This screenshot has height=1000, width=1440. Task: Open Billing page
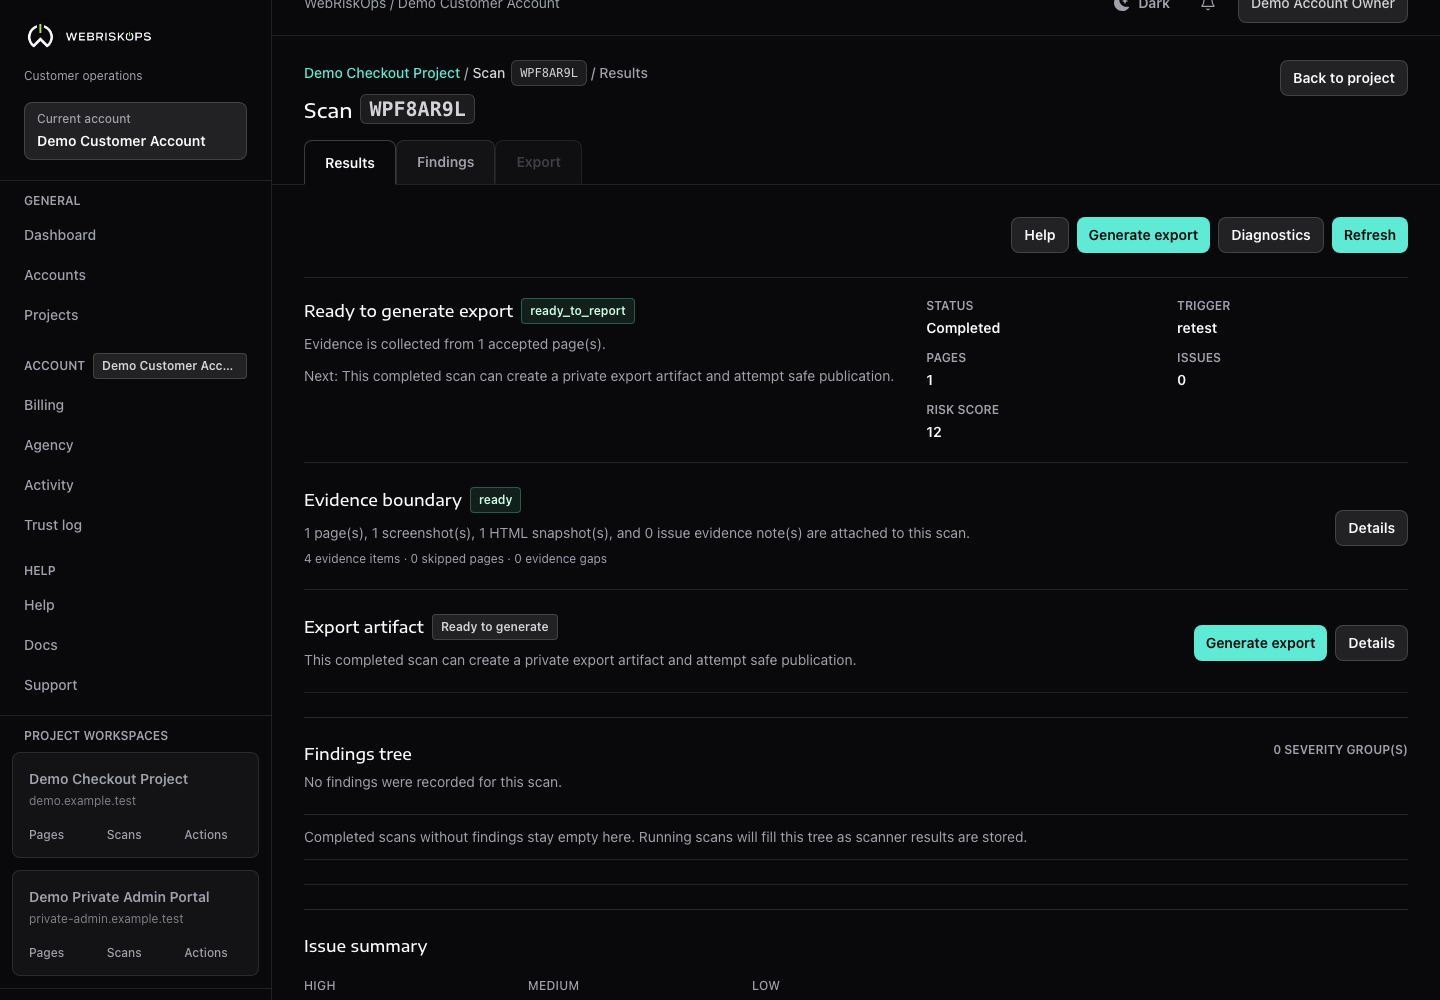(44, 405)
